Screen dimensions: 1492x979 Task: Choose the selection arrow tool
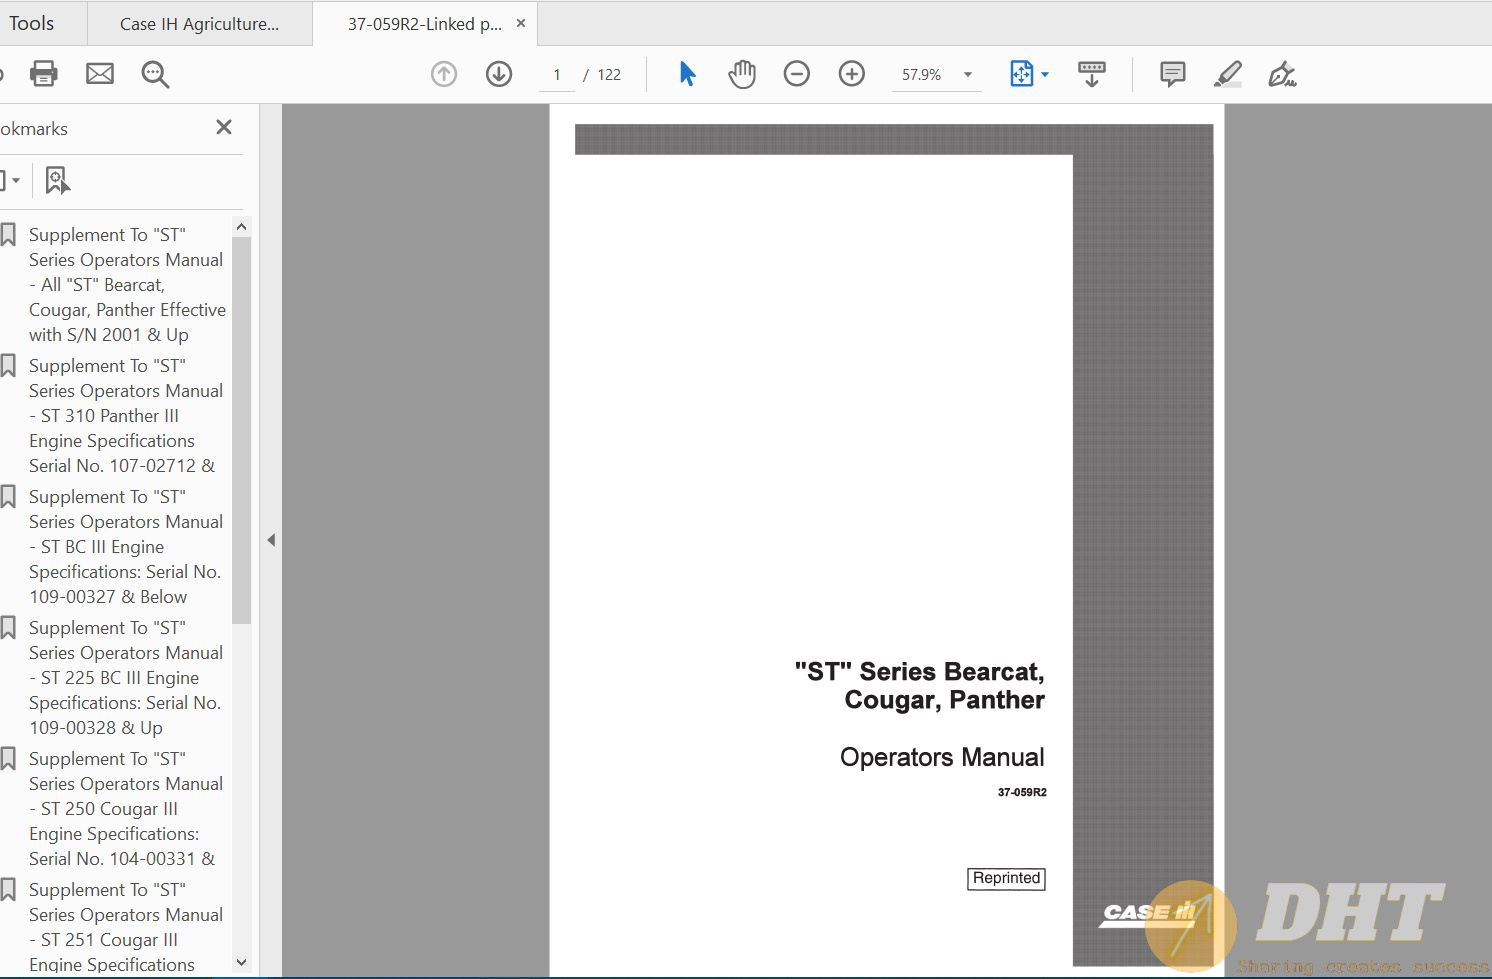(687, 74)
